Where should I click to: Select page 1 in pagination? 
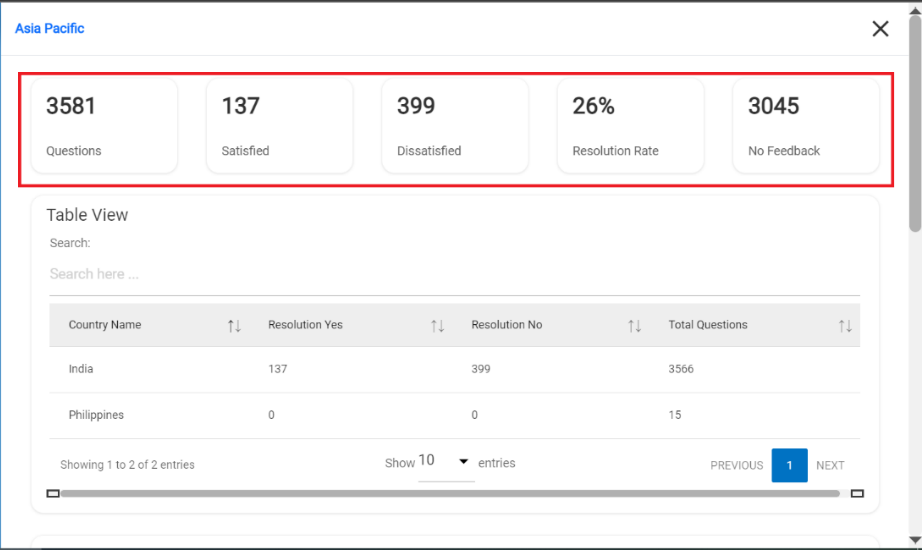(x=789, y=465)
